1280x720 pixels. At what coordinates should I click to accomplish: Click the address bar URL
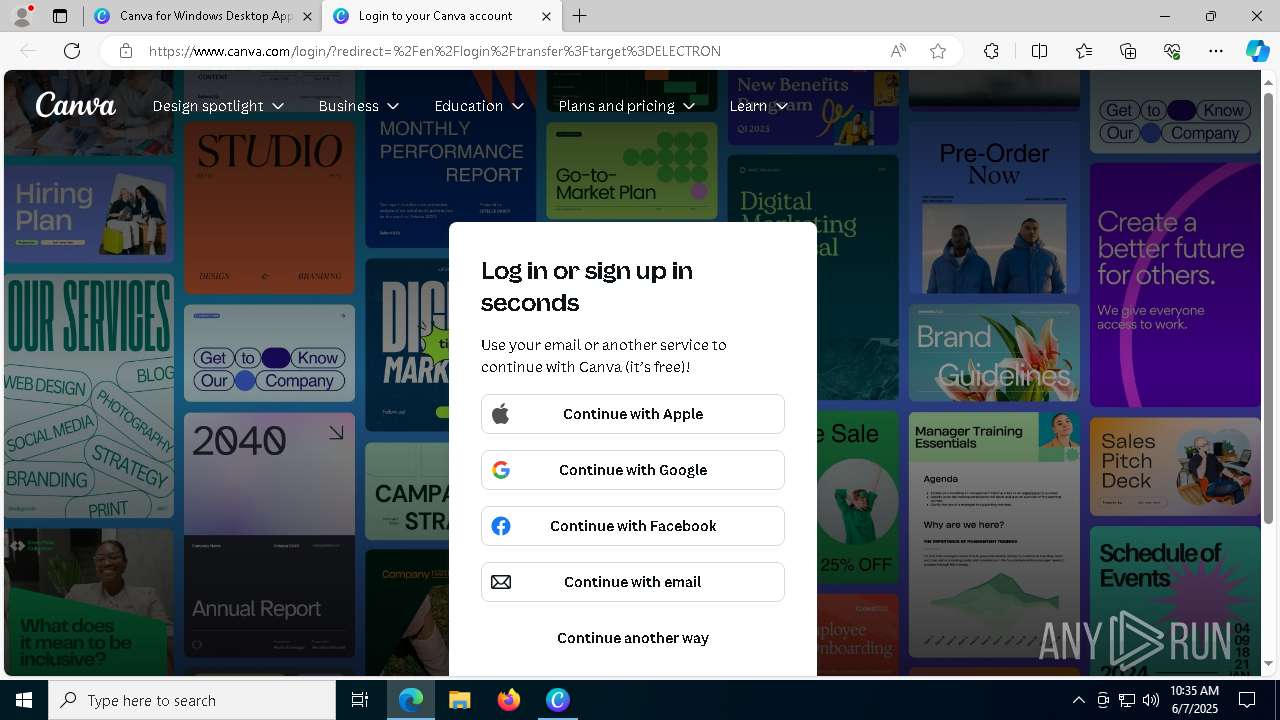click(435, 51)
